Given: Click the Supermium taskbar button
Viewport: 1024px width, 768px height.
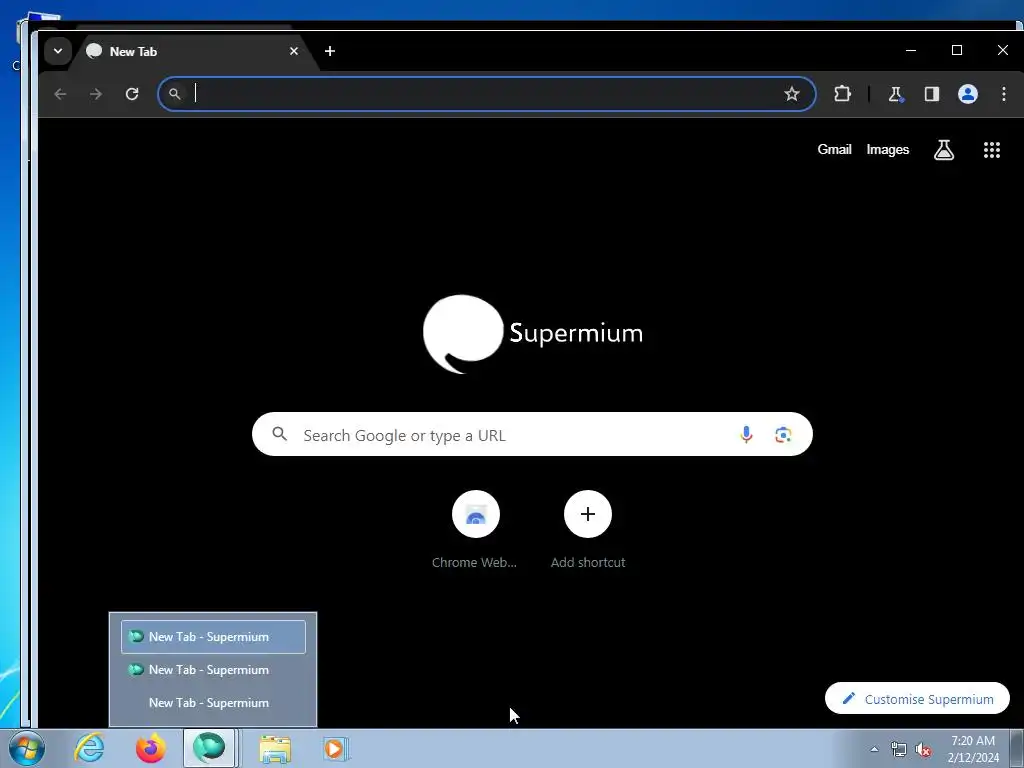Looking at the screenshot, I should coord(210,748).
